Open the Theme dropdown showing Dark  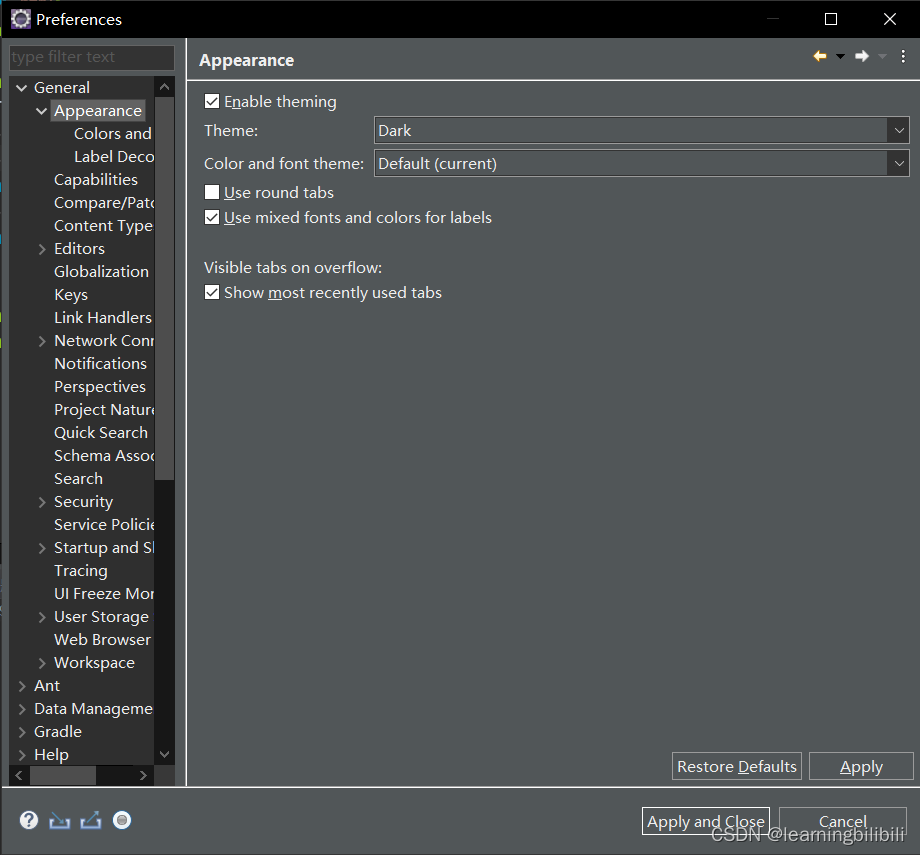pyautogui.click(x=641, y=130)
